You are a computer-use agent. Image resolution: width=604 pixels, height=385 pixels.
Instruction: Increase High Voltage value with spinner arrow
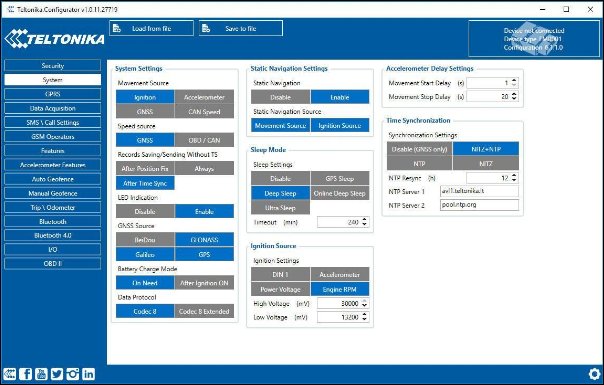pyautogui.click(x=364, y=301)
